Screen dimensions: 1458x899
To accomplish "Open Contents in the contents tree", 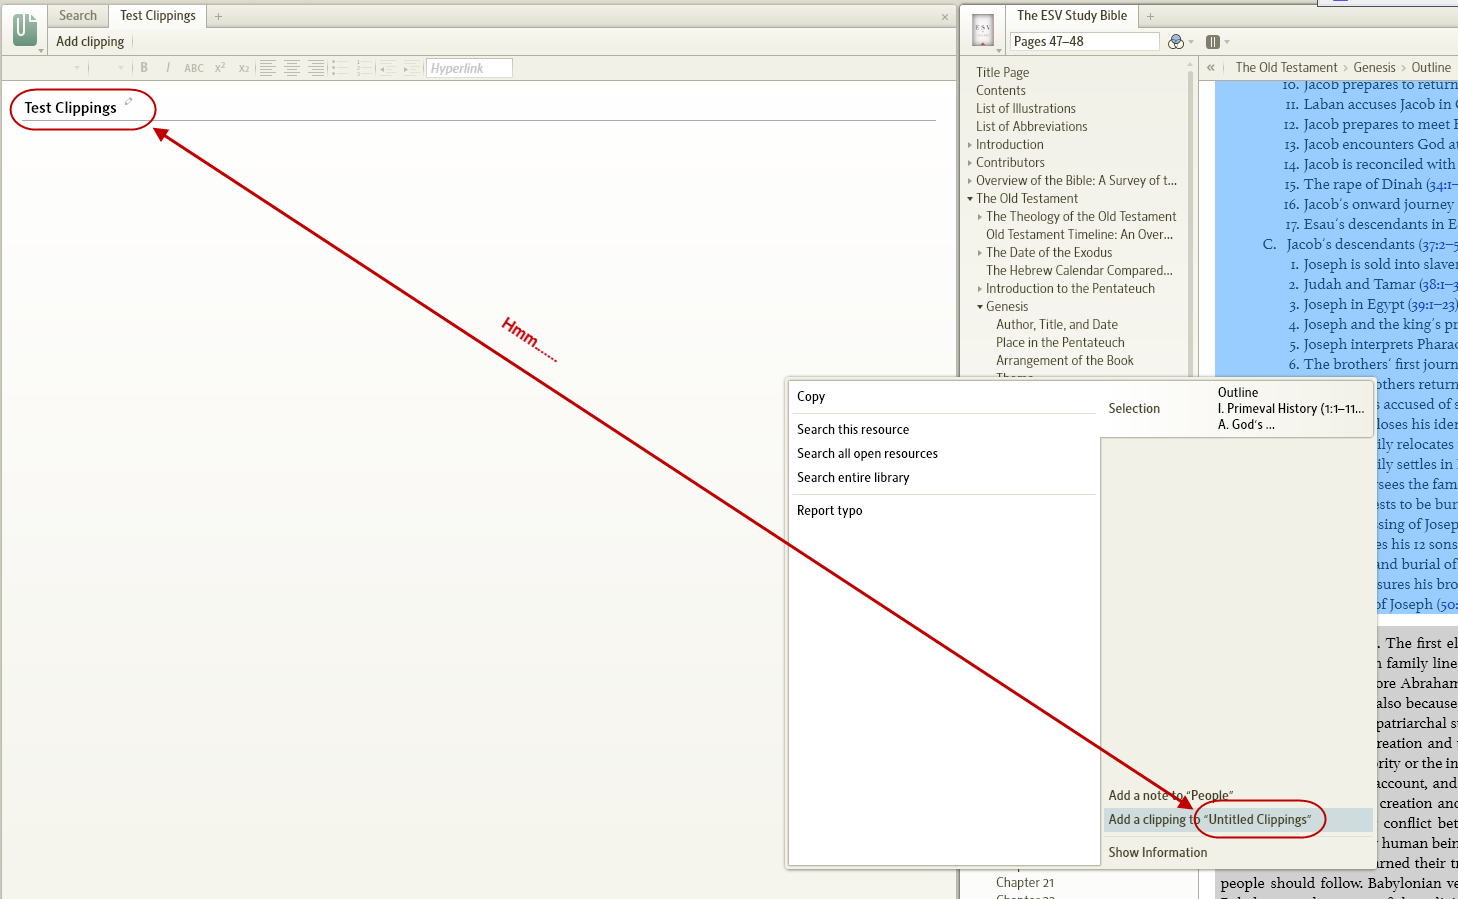I will pos(1001,91).
